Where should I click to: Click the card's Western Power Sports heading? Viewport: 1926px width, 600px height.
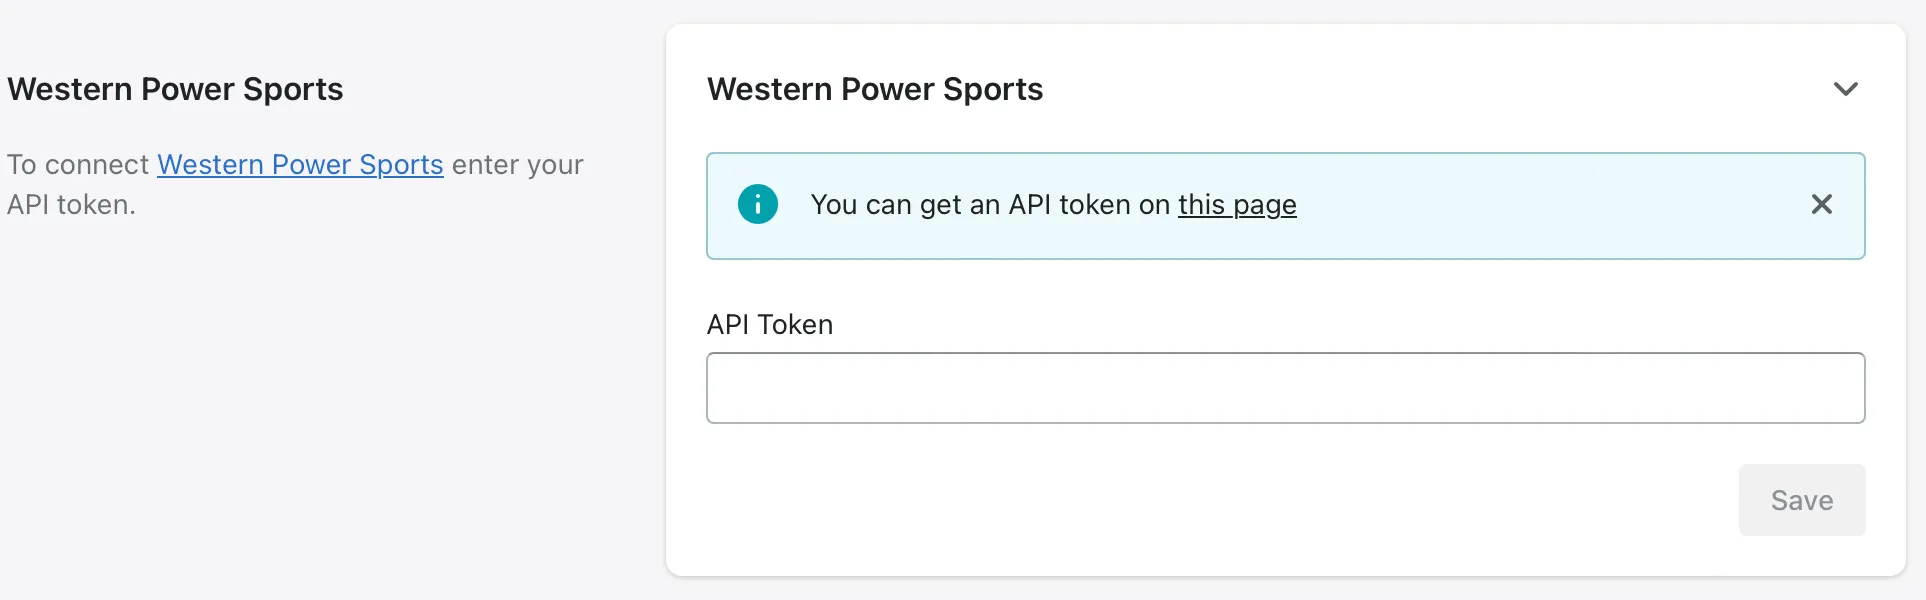click(874, 90)
